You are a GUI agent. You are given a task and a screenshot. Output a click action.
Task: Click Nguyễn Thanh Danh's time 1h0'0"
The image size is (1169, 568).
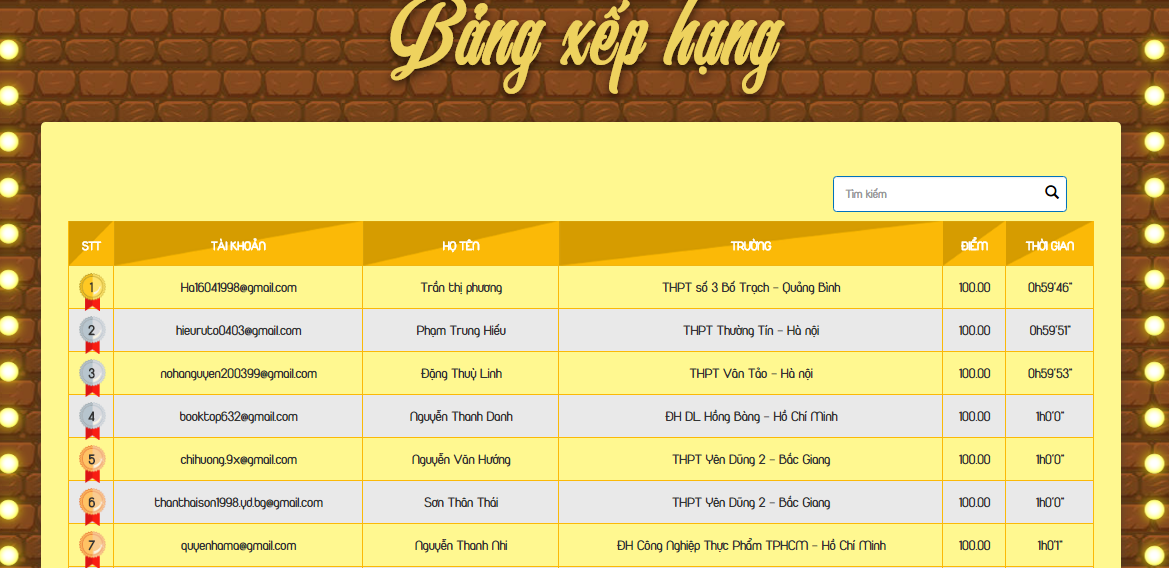(1050, 417)
